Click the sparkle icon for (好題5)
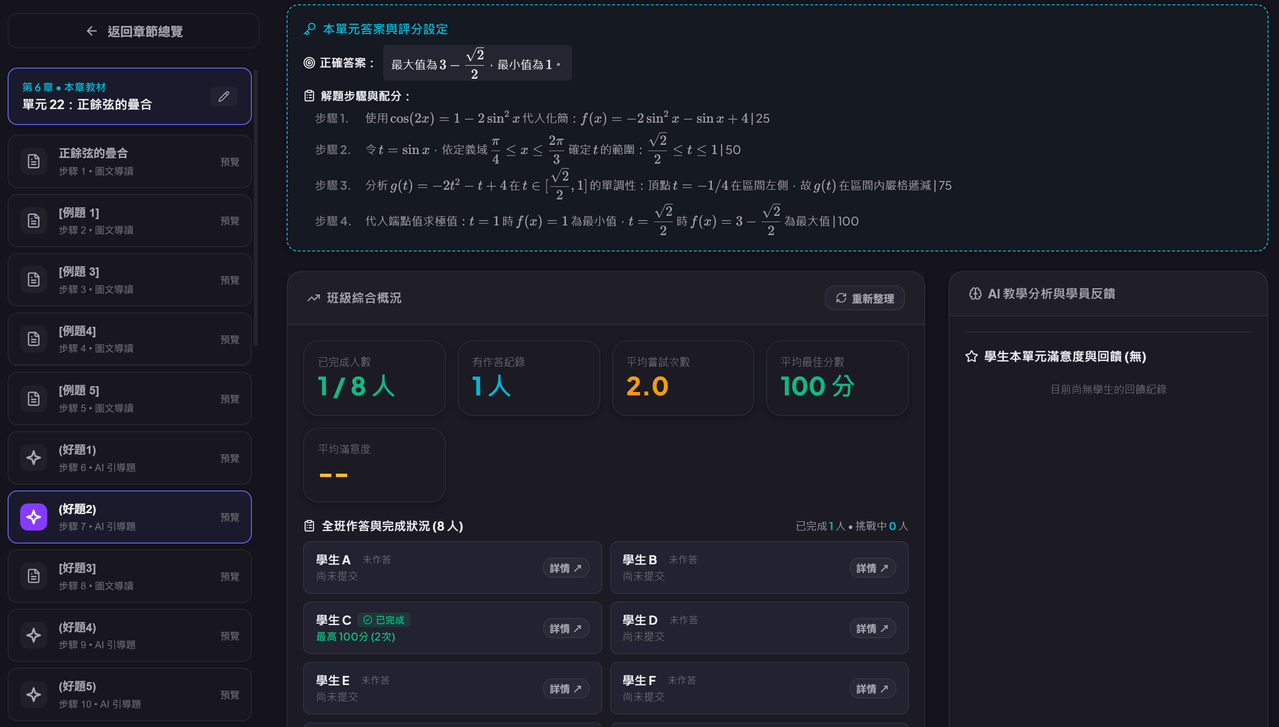1279x727 pixels. click(x=34, y=695)
